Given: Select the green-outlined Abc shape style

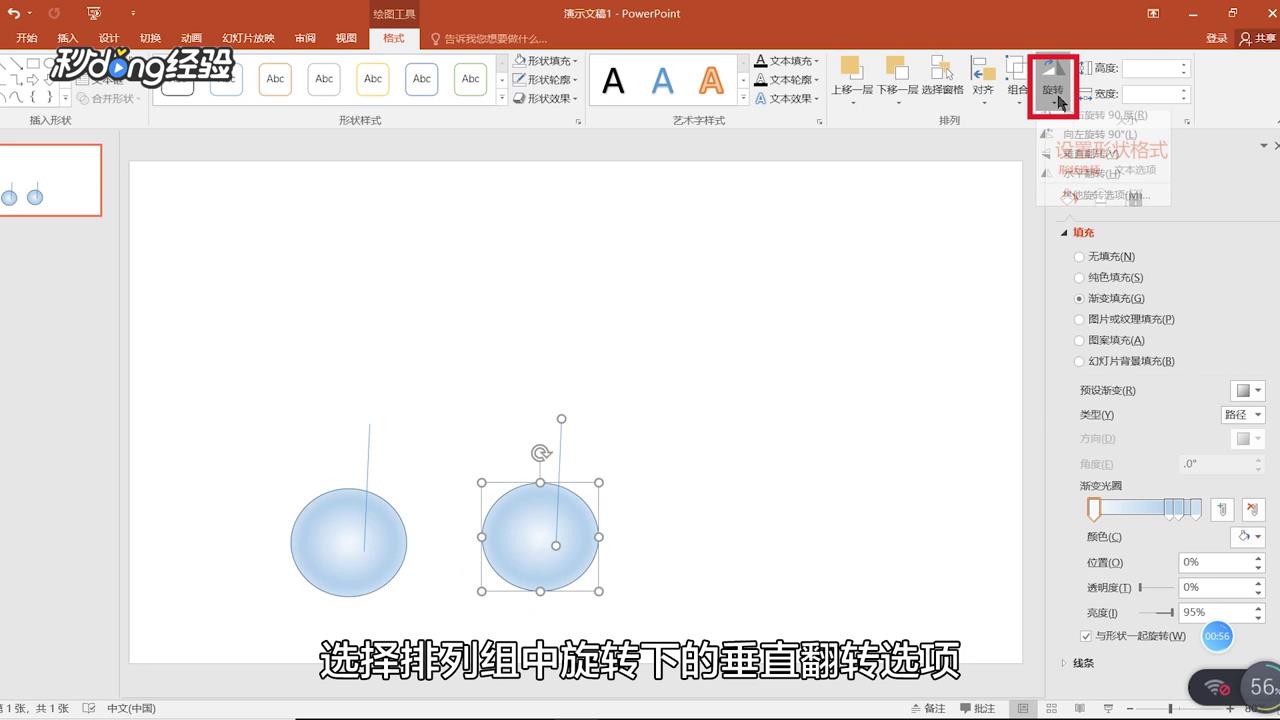Looking at the screenshot, I should (471, 79).
